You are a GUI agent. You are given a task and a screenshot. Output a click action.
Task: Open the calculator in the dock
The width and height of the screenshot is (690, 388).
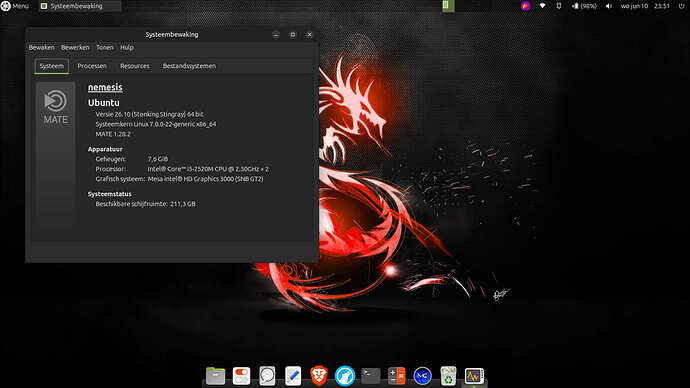point(396,376)
